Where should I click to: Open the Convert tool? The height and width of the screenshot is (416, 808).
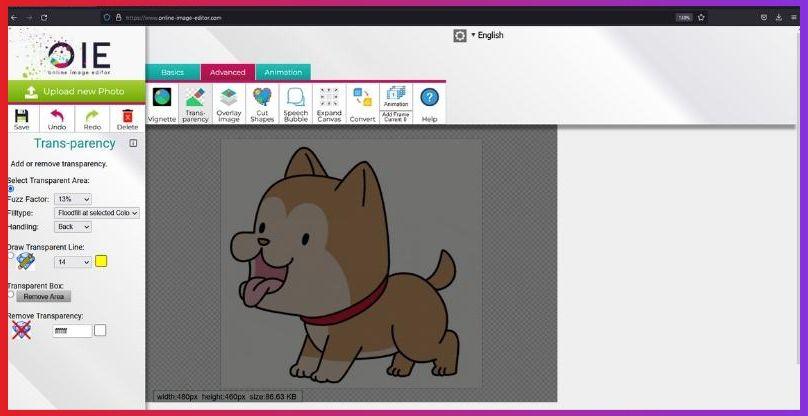pyautogui.click(x=362, y=102)
